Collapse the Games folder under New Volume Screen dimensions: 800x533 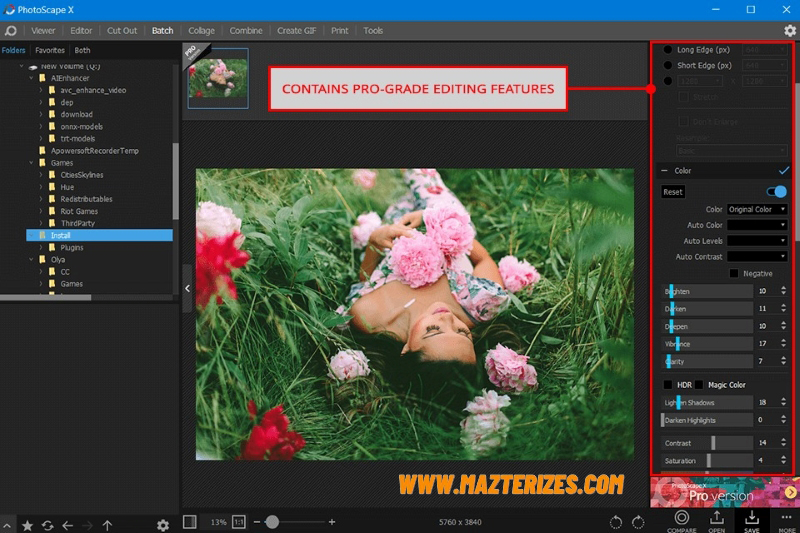click(31, 163)
